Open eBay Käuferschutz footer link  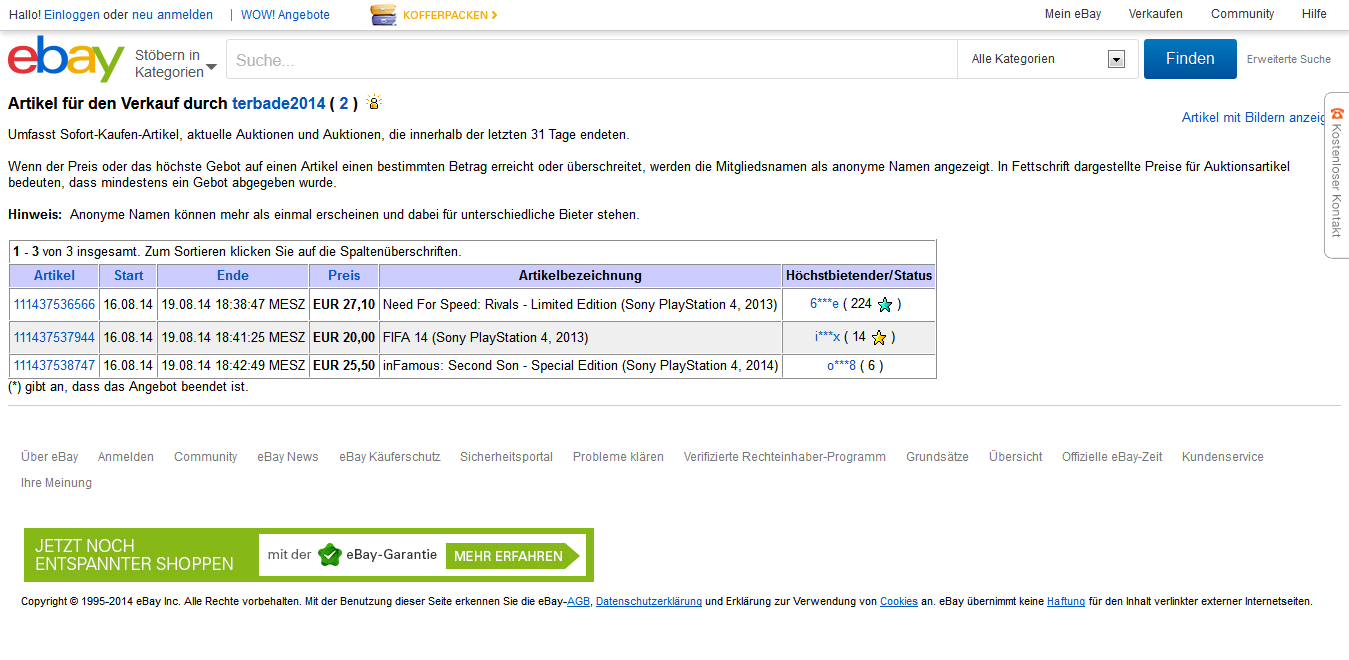point(389,457)
